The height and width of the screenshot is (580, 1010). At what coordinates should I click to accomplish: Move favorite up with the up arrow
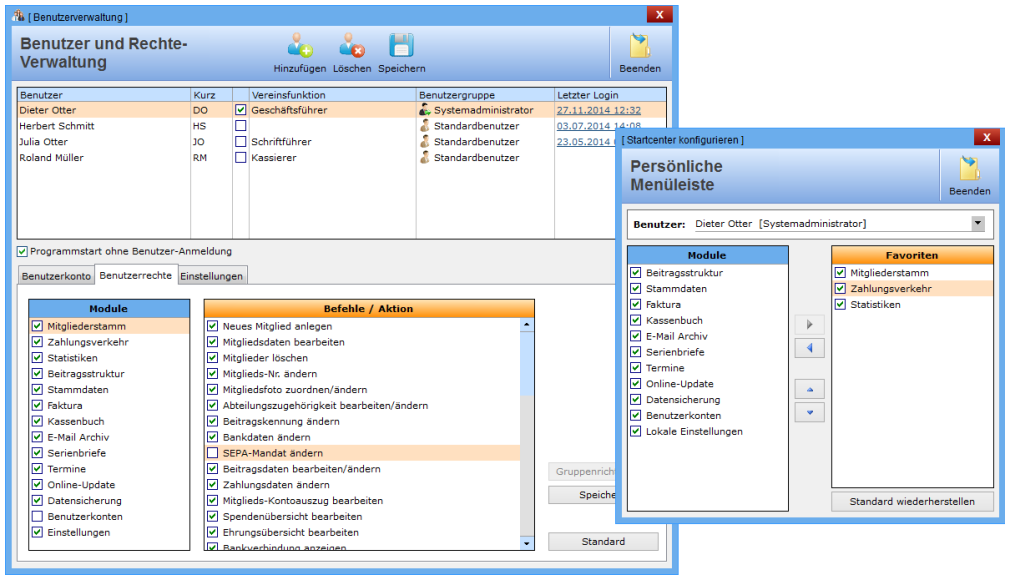click(x=809, y=389)
